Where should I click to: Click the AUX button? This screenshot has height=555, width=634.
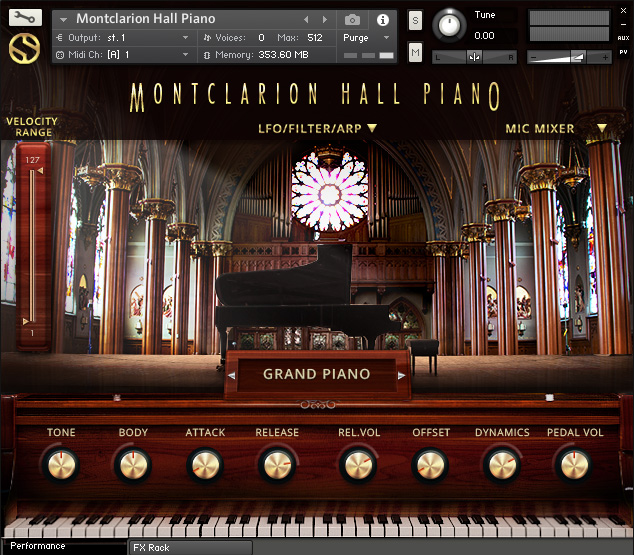(623, 38)
